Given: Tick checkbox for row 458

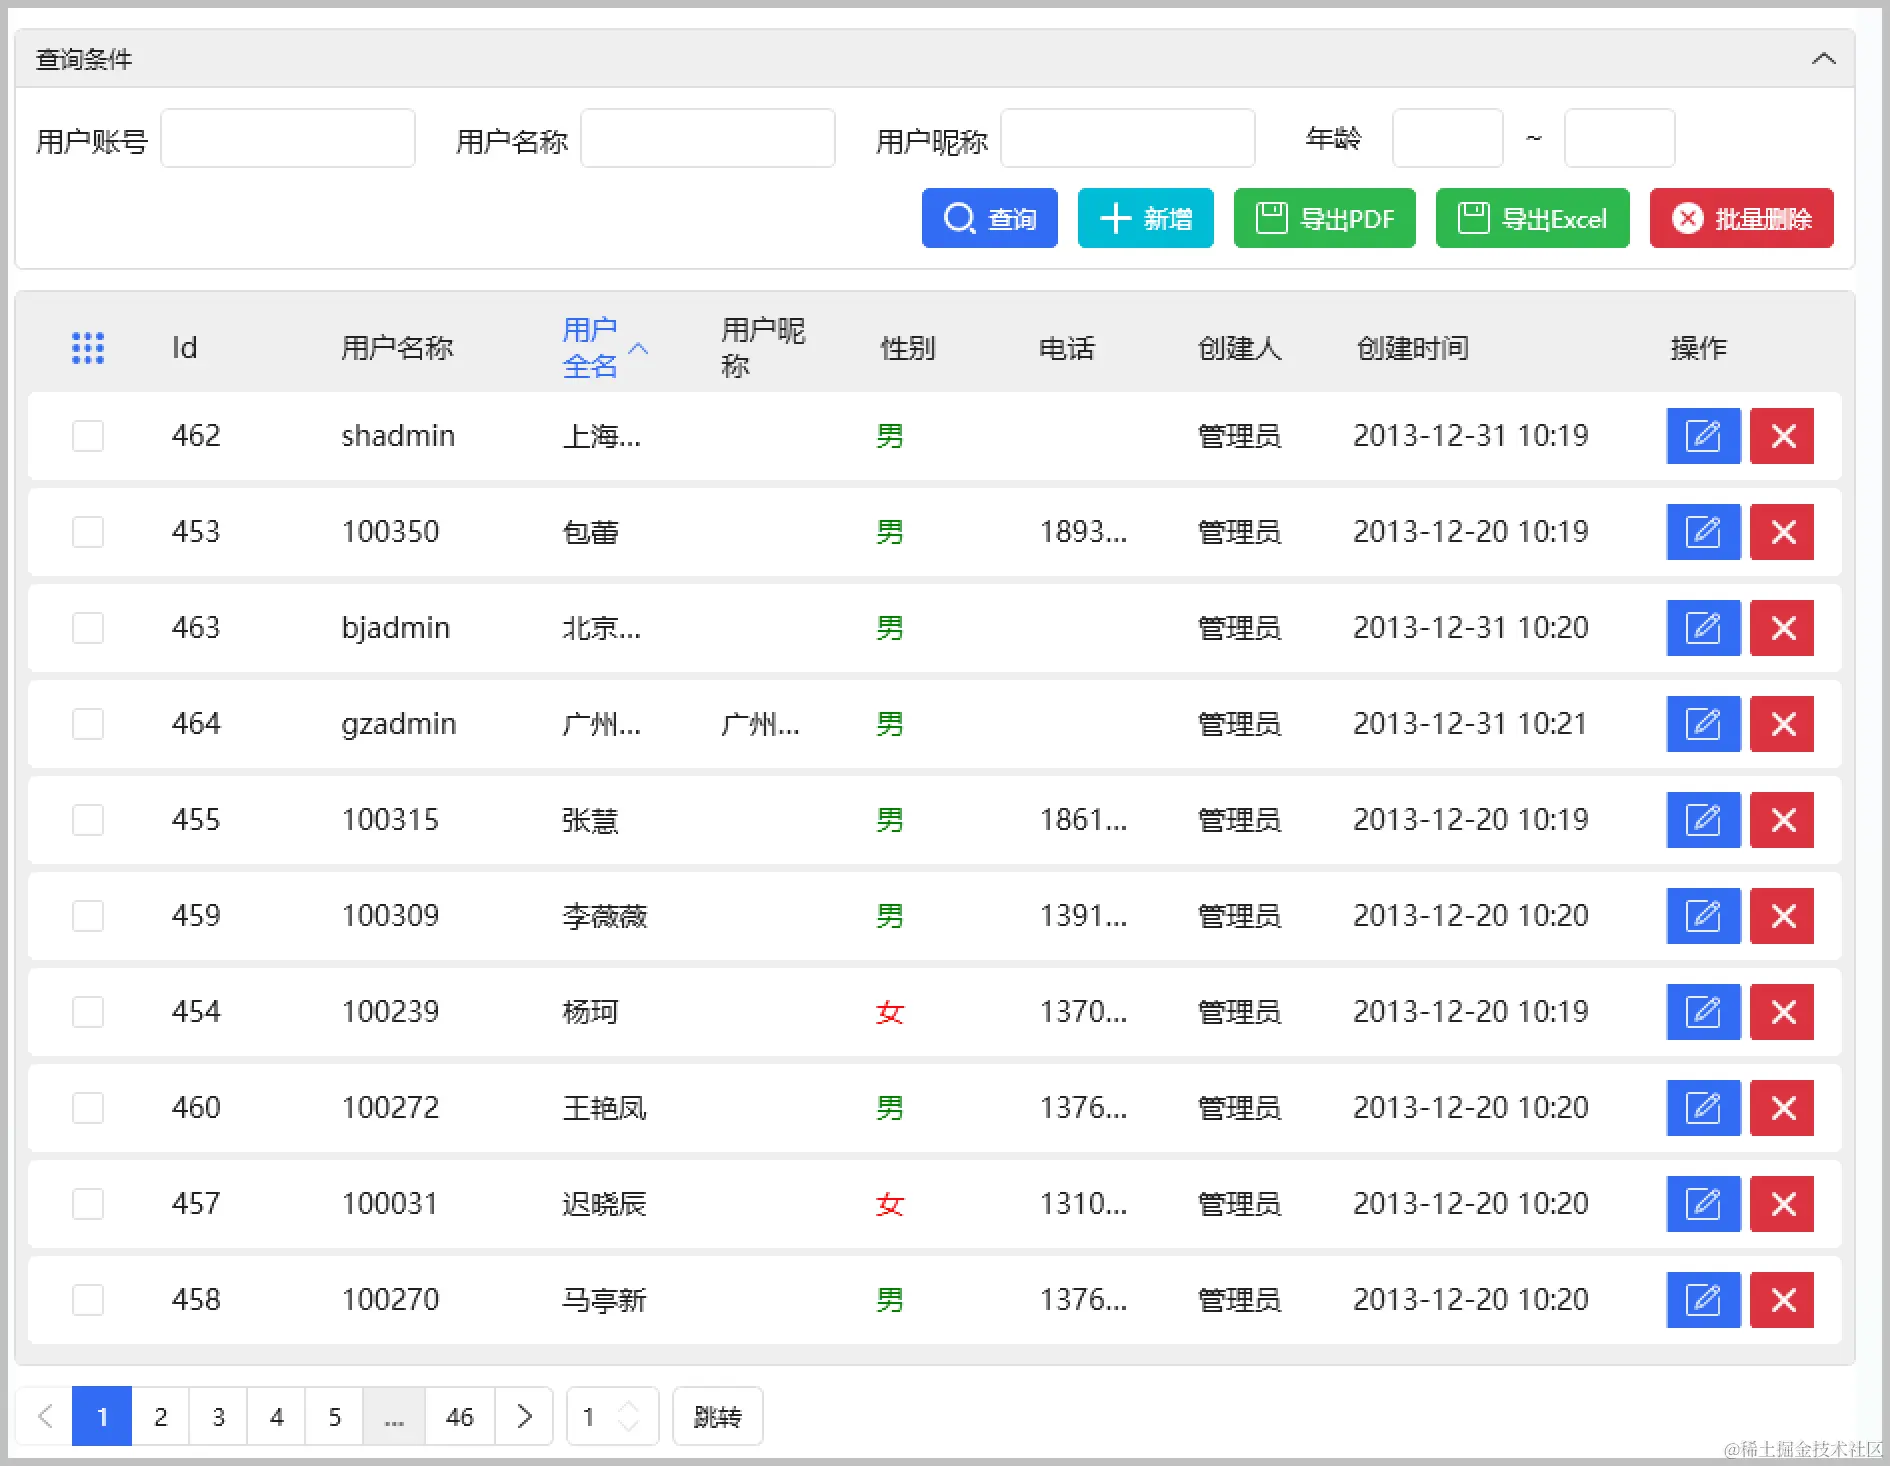Looking at the screenshot, I should pyautogui.click(x=88, y=1300).
